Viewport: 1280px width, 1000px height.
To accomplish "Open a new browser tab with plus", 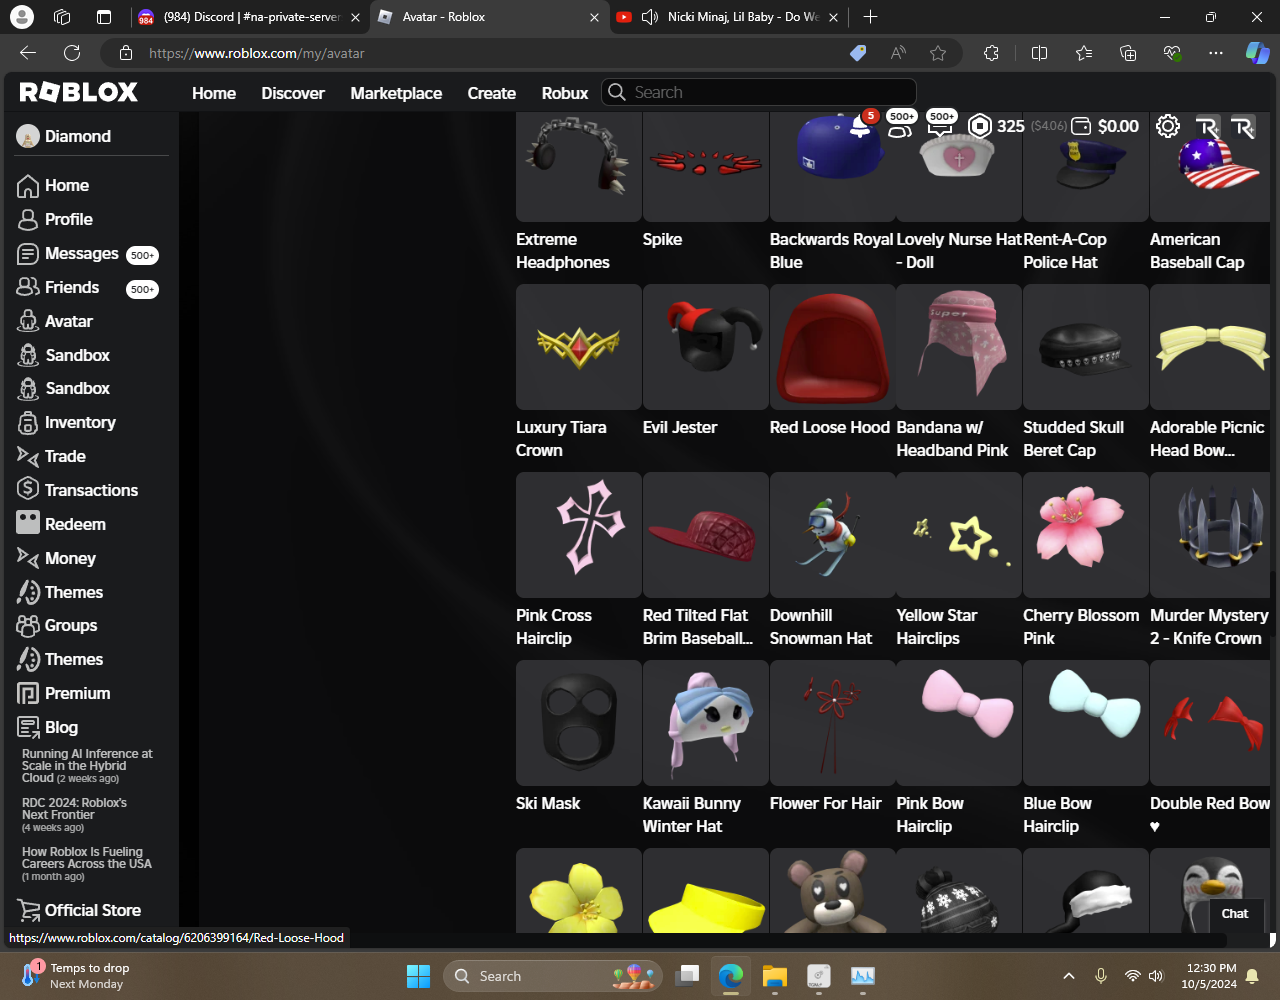I will pos(870,17).
